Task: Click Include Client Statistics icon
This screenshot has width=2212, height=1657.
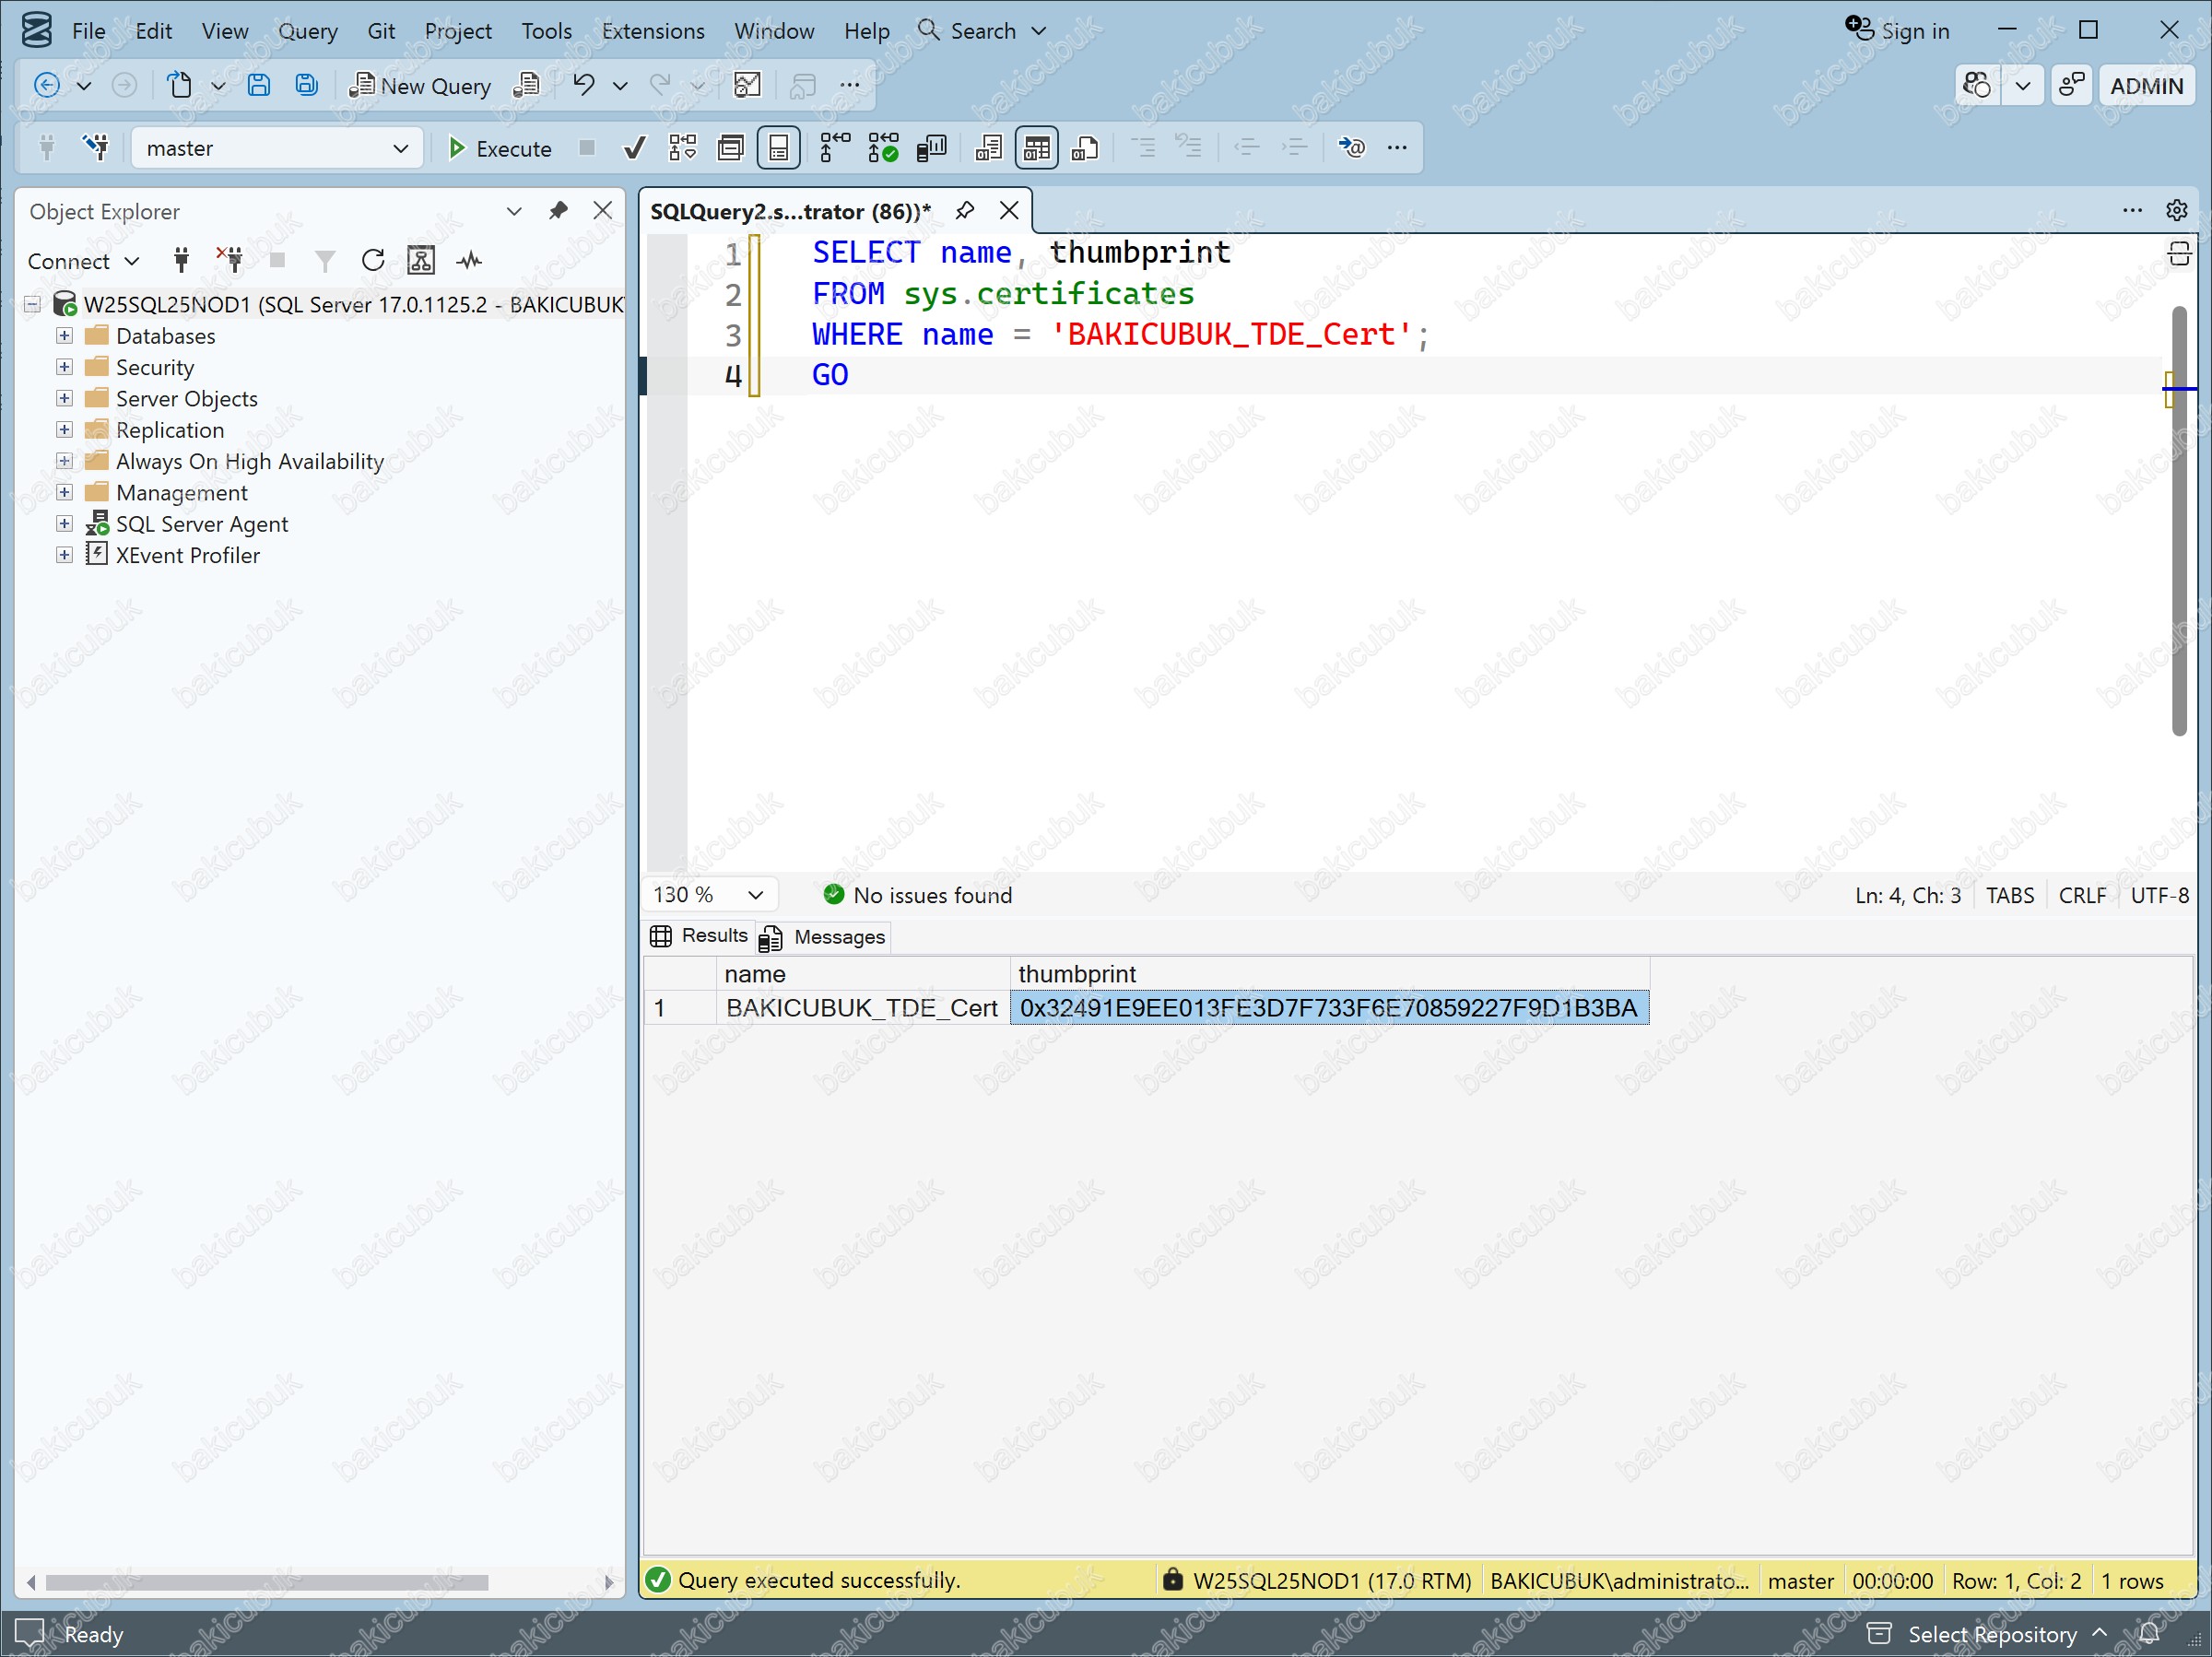Action: [932, 148]
